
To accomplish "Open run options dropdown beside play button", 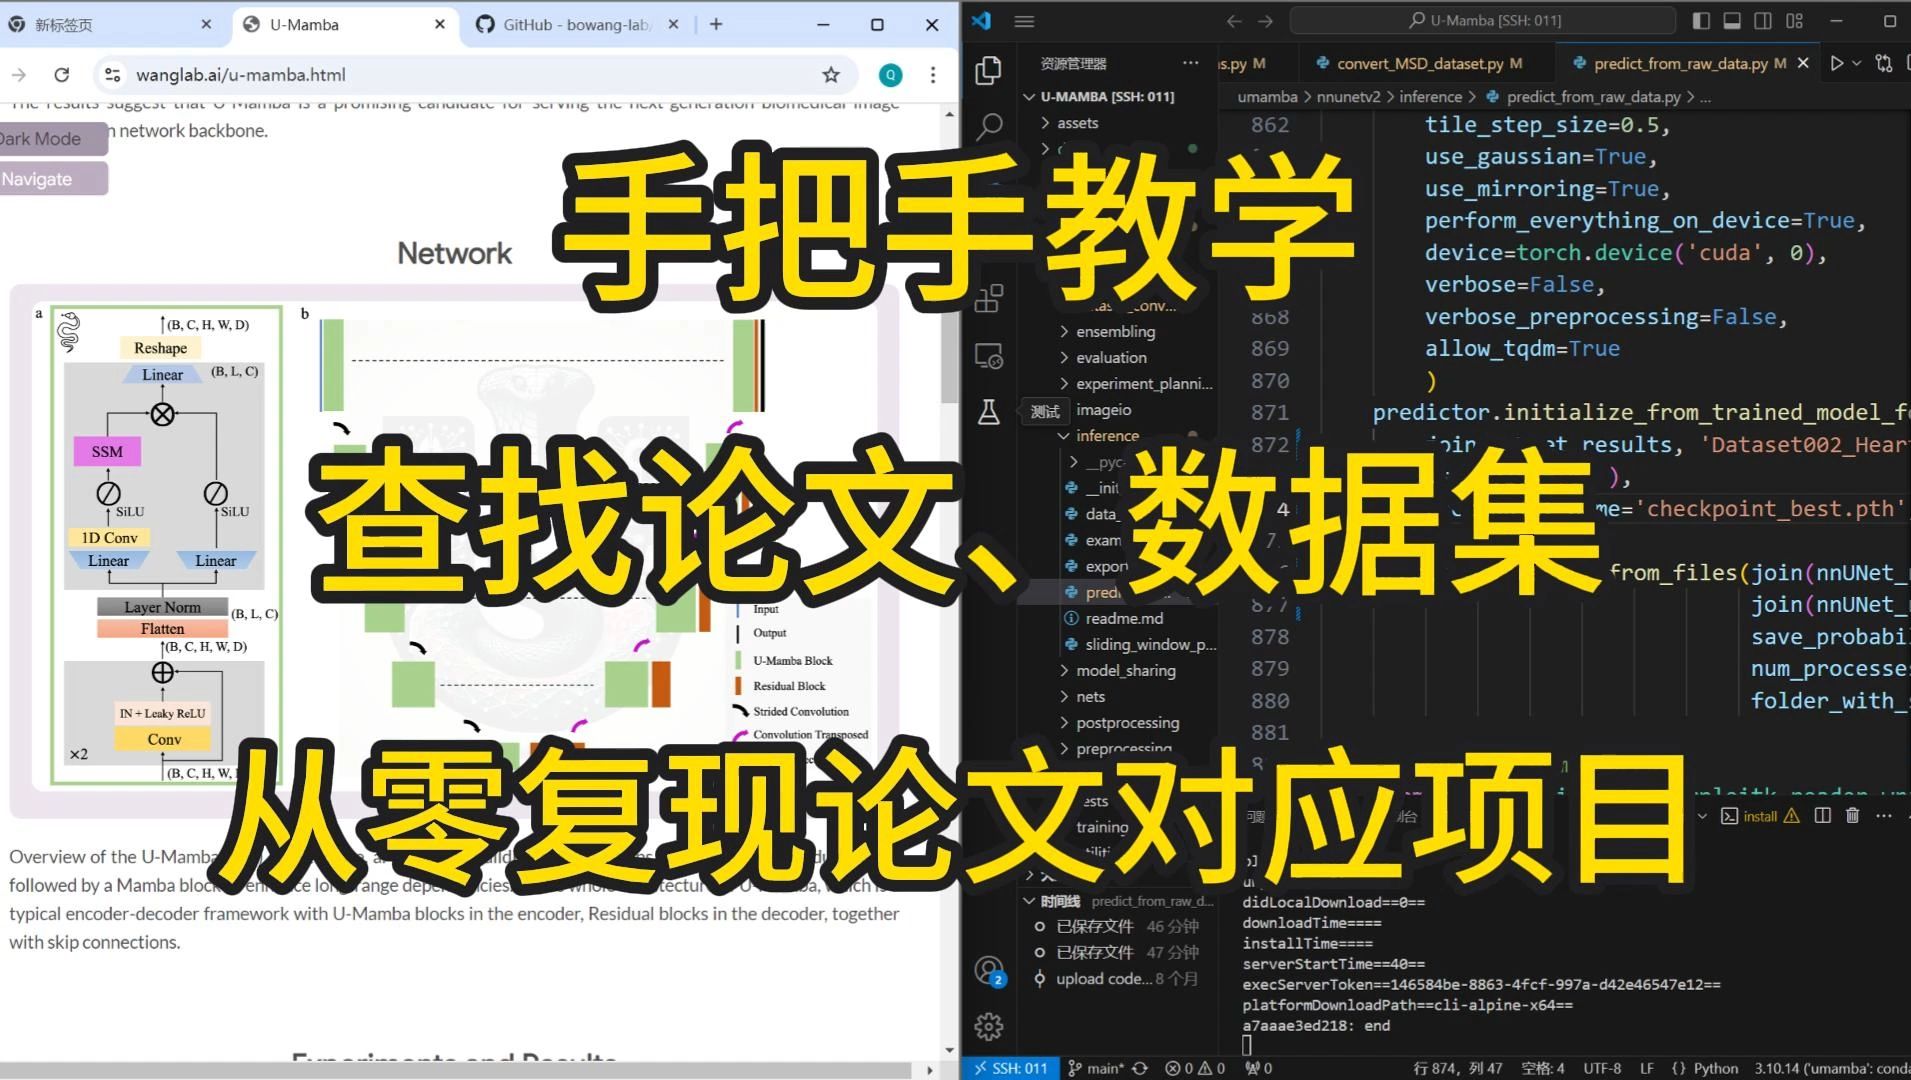I will tap(1857, 63).
